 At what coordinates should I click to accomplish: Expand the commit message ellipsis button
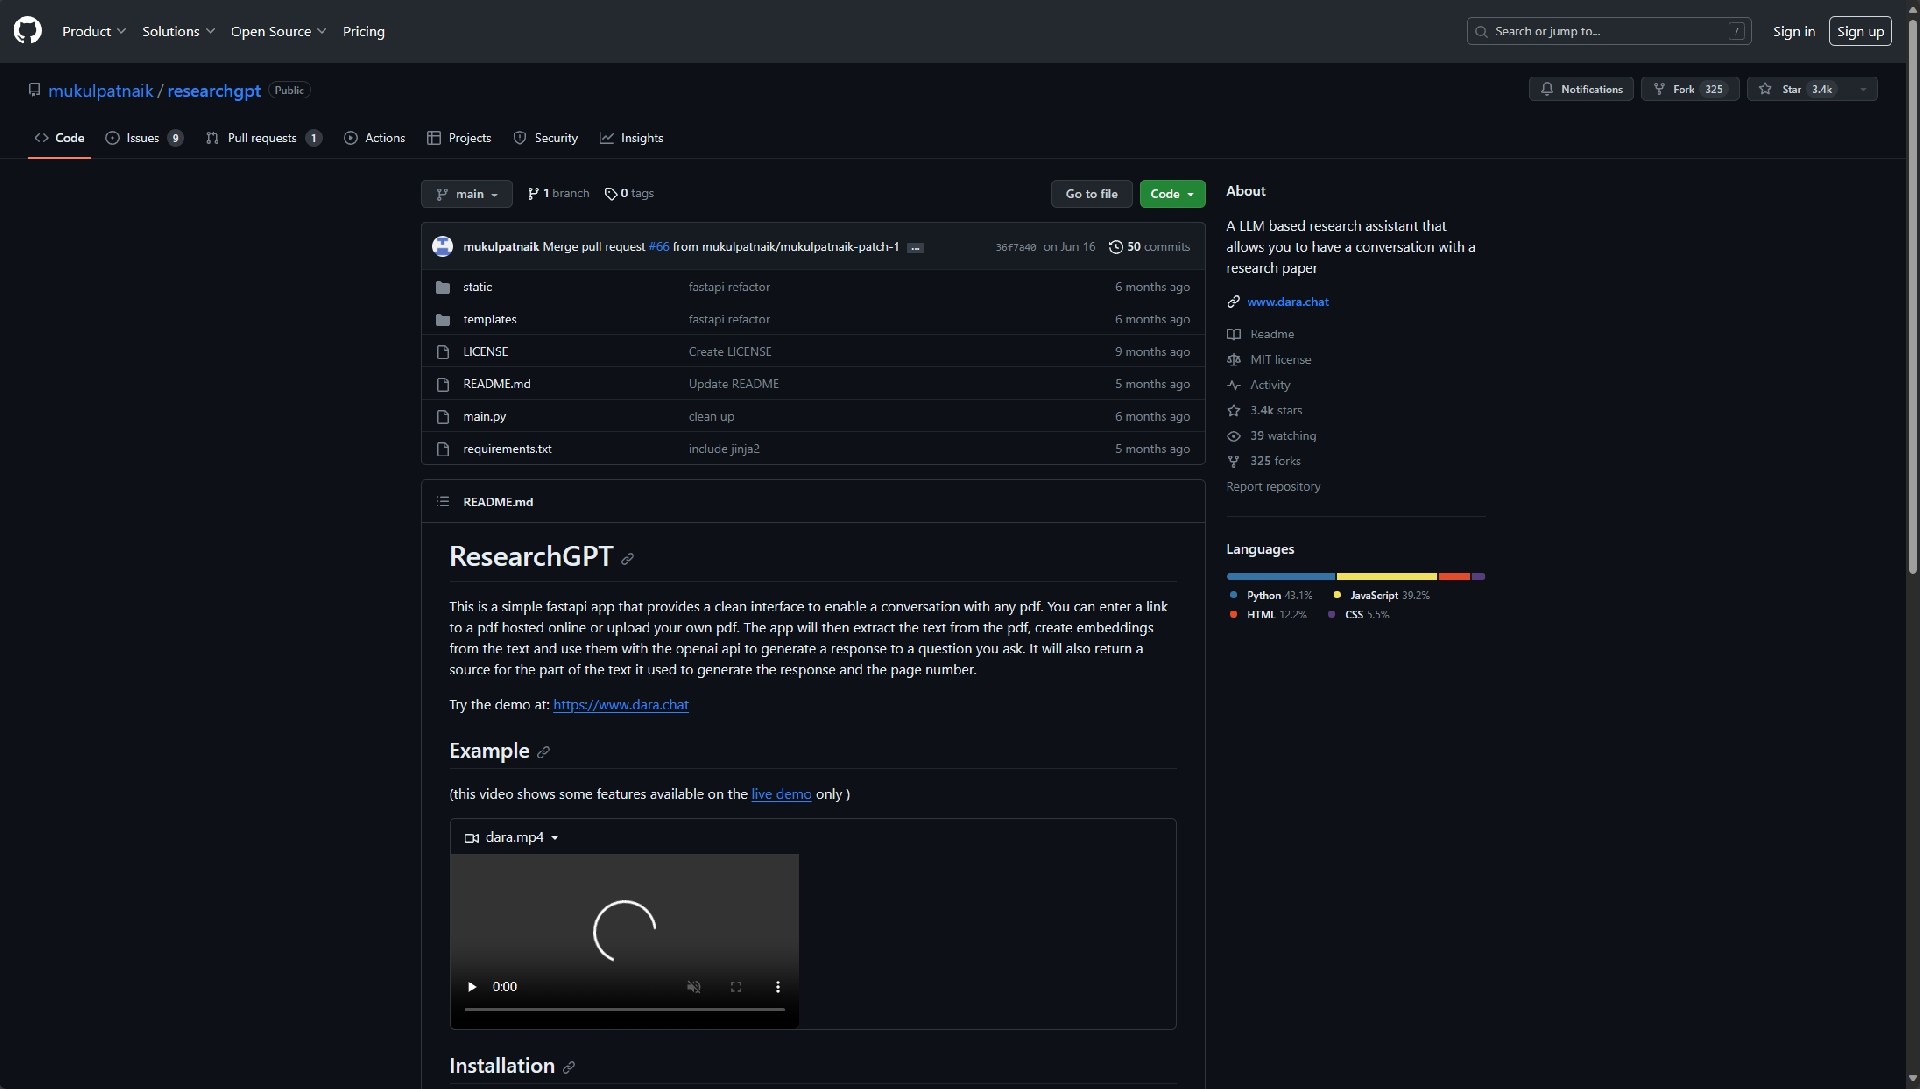pyautogui.click(x=915, y=248)
